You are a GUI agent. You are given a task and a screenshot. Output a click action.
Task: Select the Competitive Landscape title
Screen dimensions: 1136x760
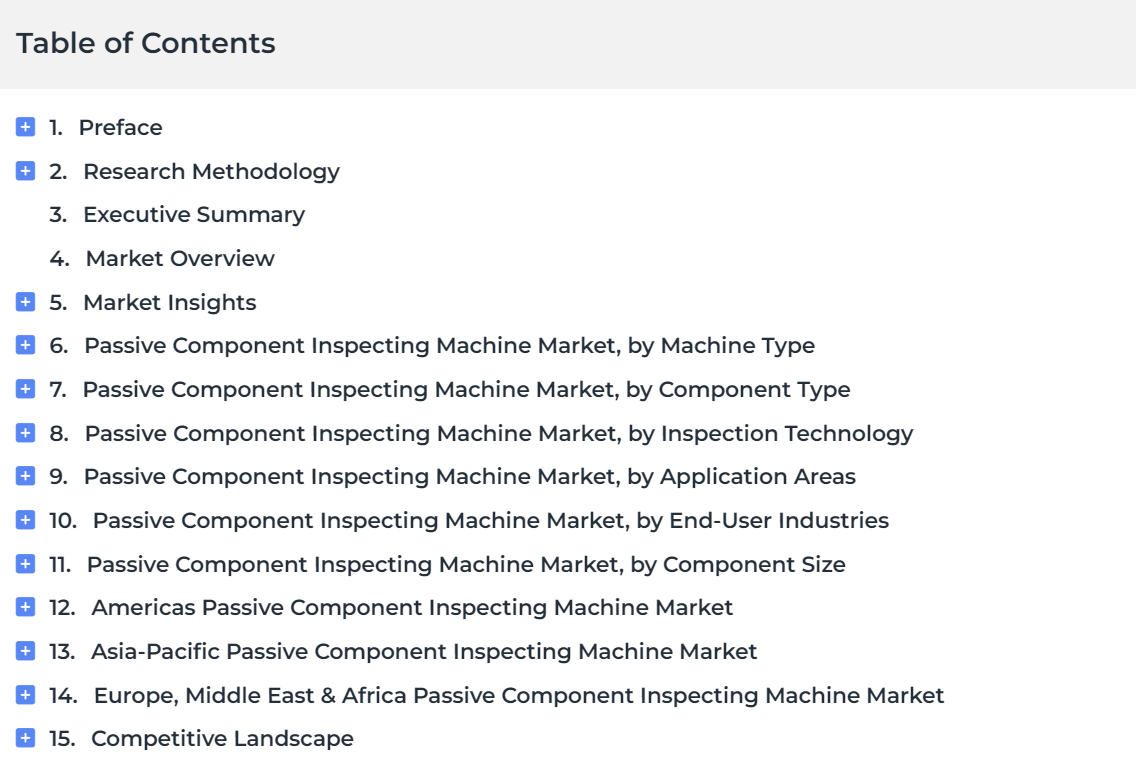[x=222, y=739]
